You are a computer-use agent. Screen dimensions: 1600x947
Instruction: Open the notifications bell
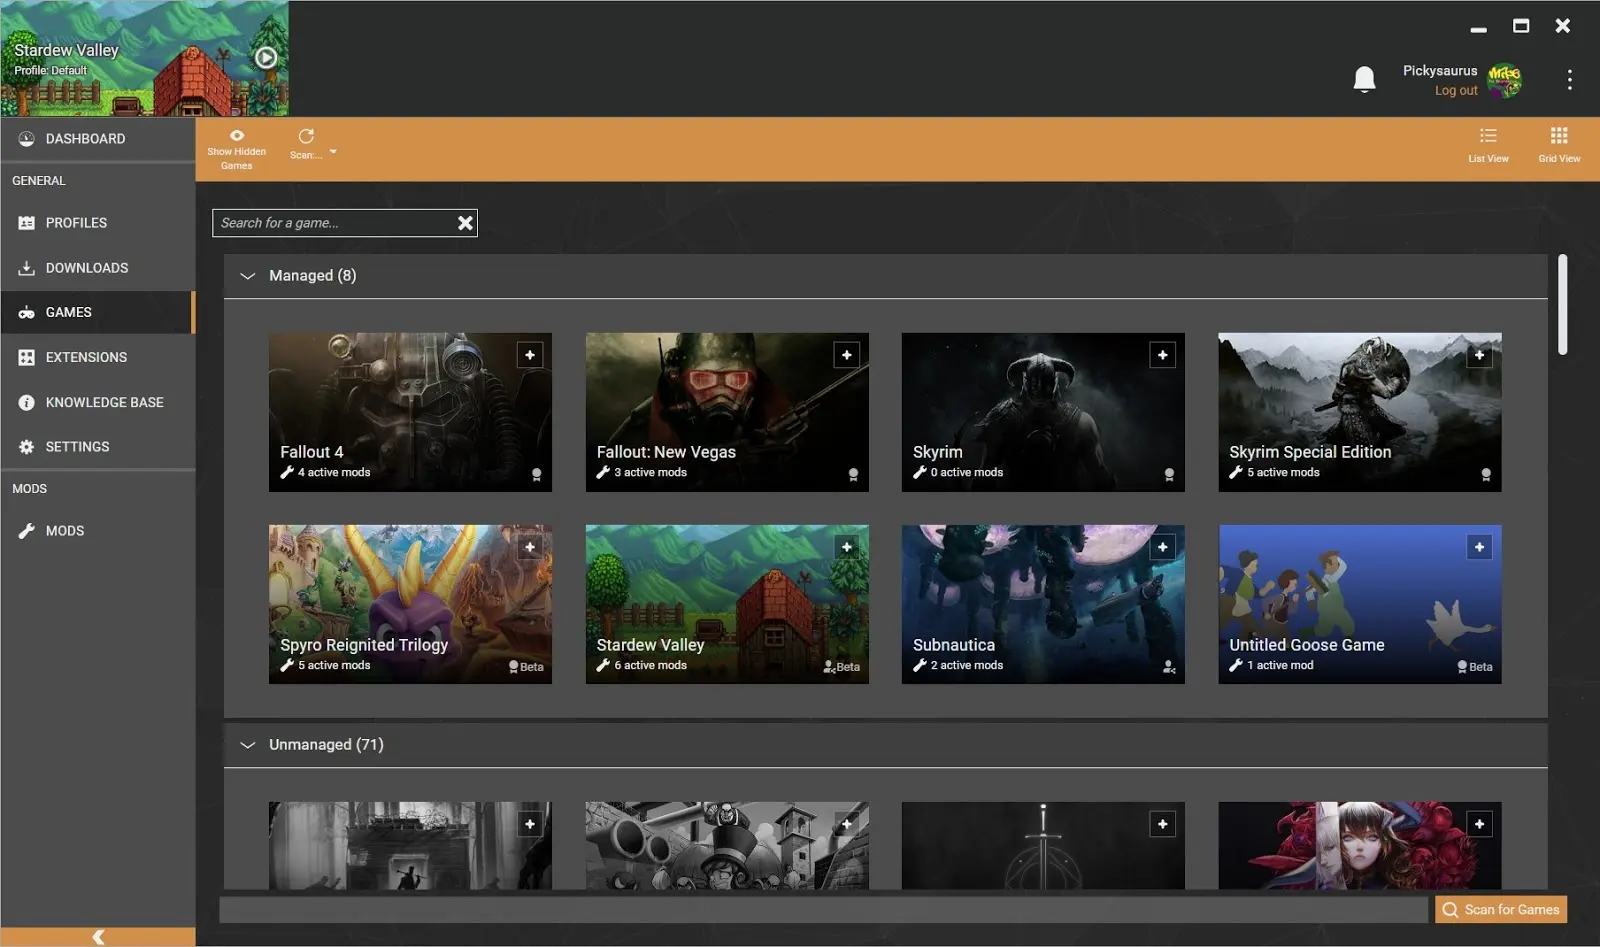coord(1364,79)
